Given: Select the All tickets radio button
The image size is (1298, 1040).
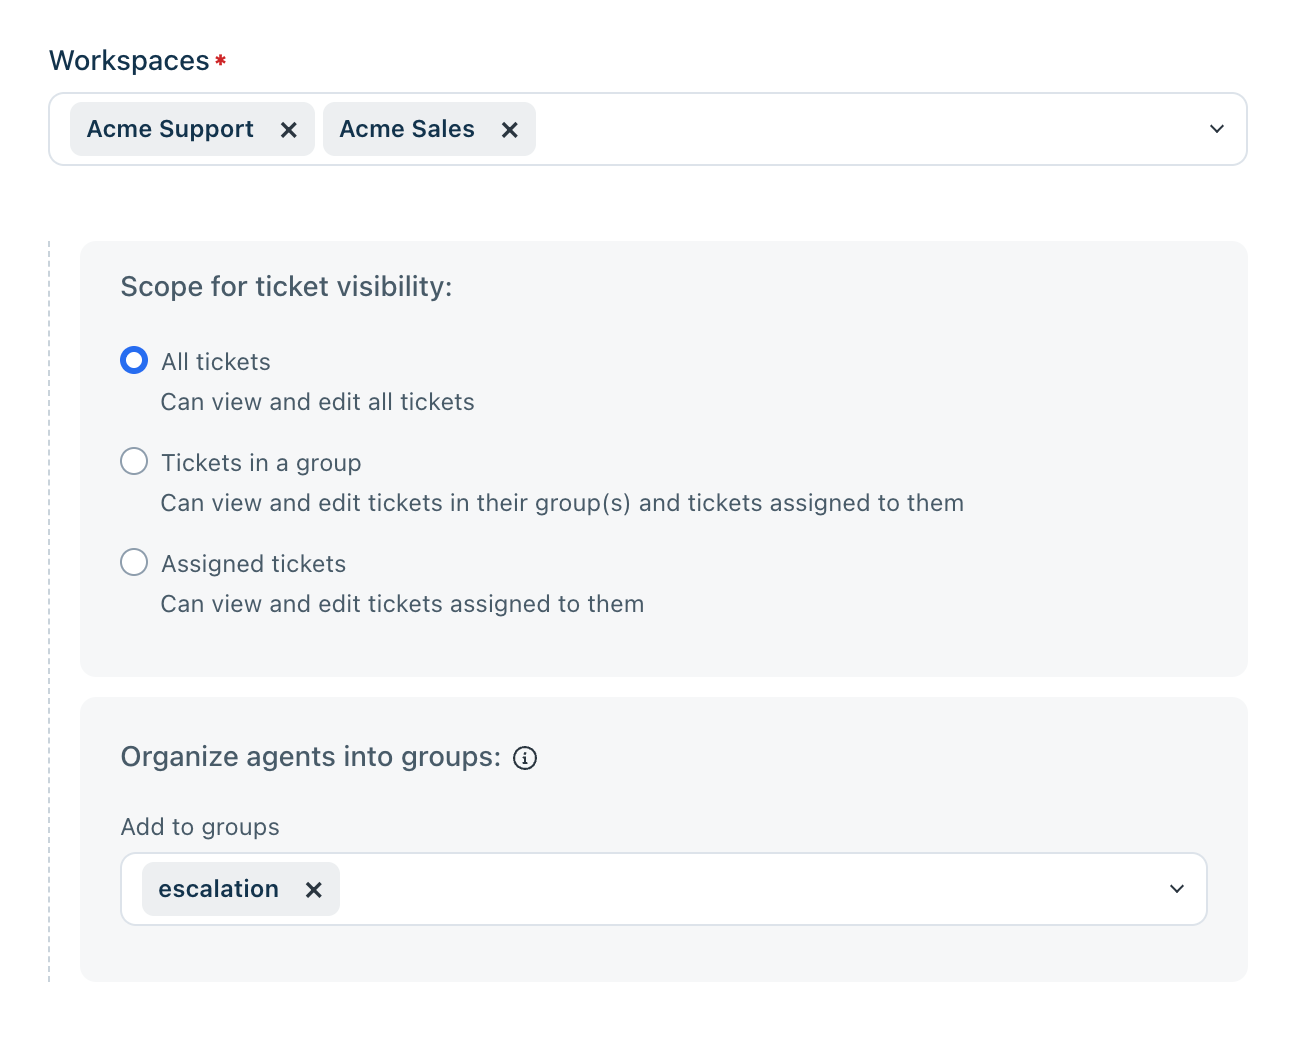Looking at the screenshot, I should [x=134, y=360].
